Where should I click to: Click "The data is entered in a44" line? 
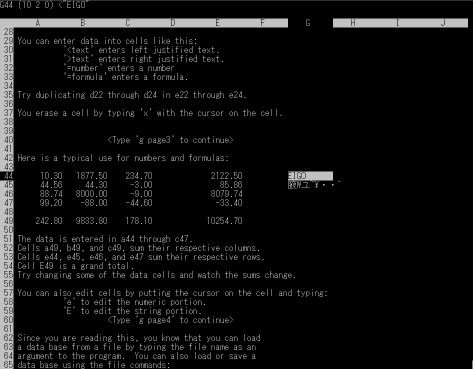coord(105,239)
